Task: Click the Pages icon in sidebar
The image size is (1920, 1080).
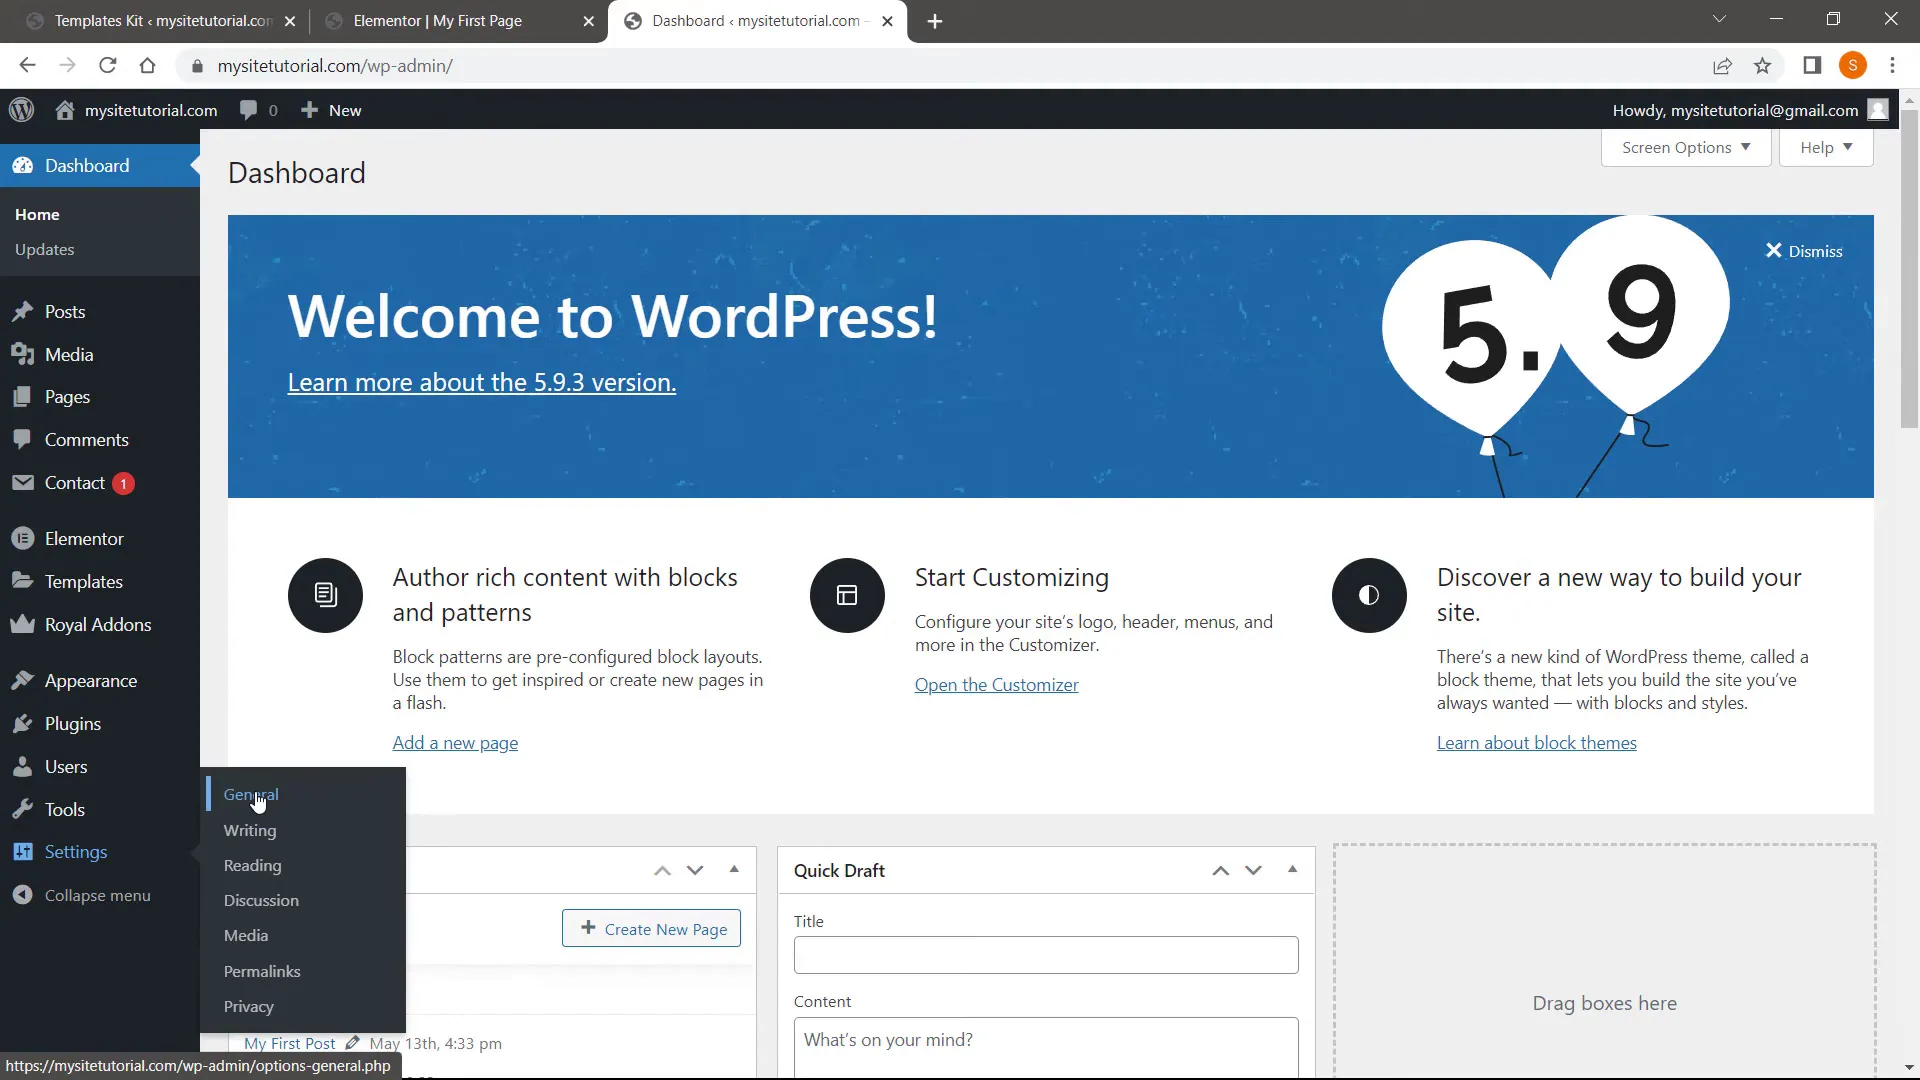Action: point(23,397)
